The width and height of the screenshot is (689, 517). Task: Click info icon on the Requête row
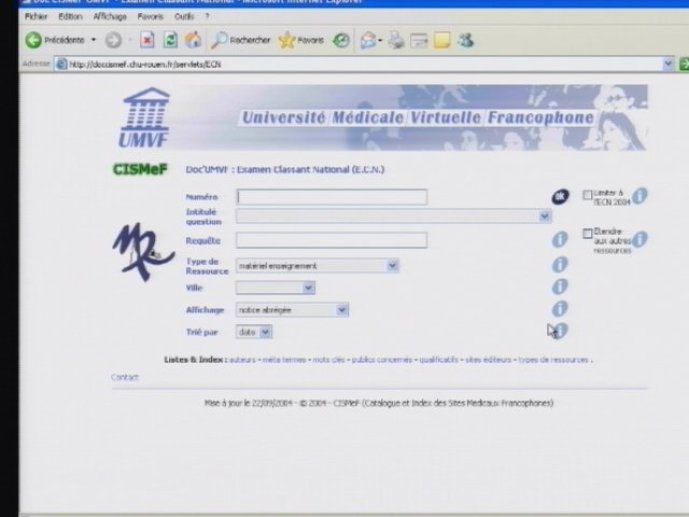click(x=560, y=240)
